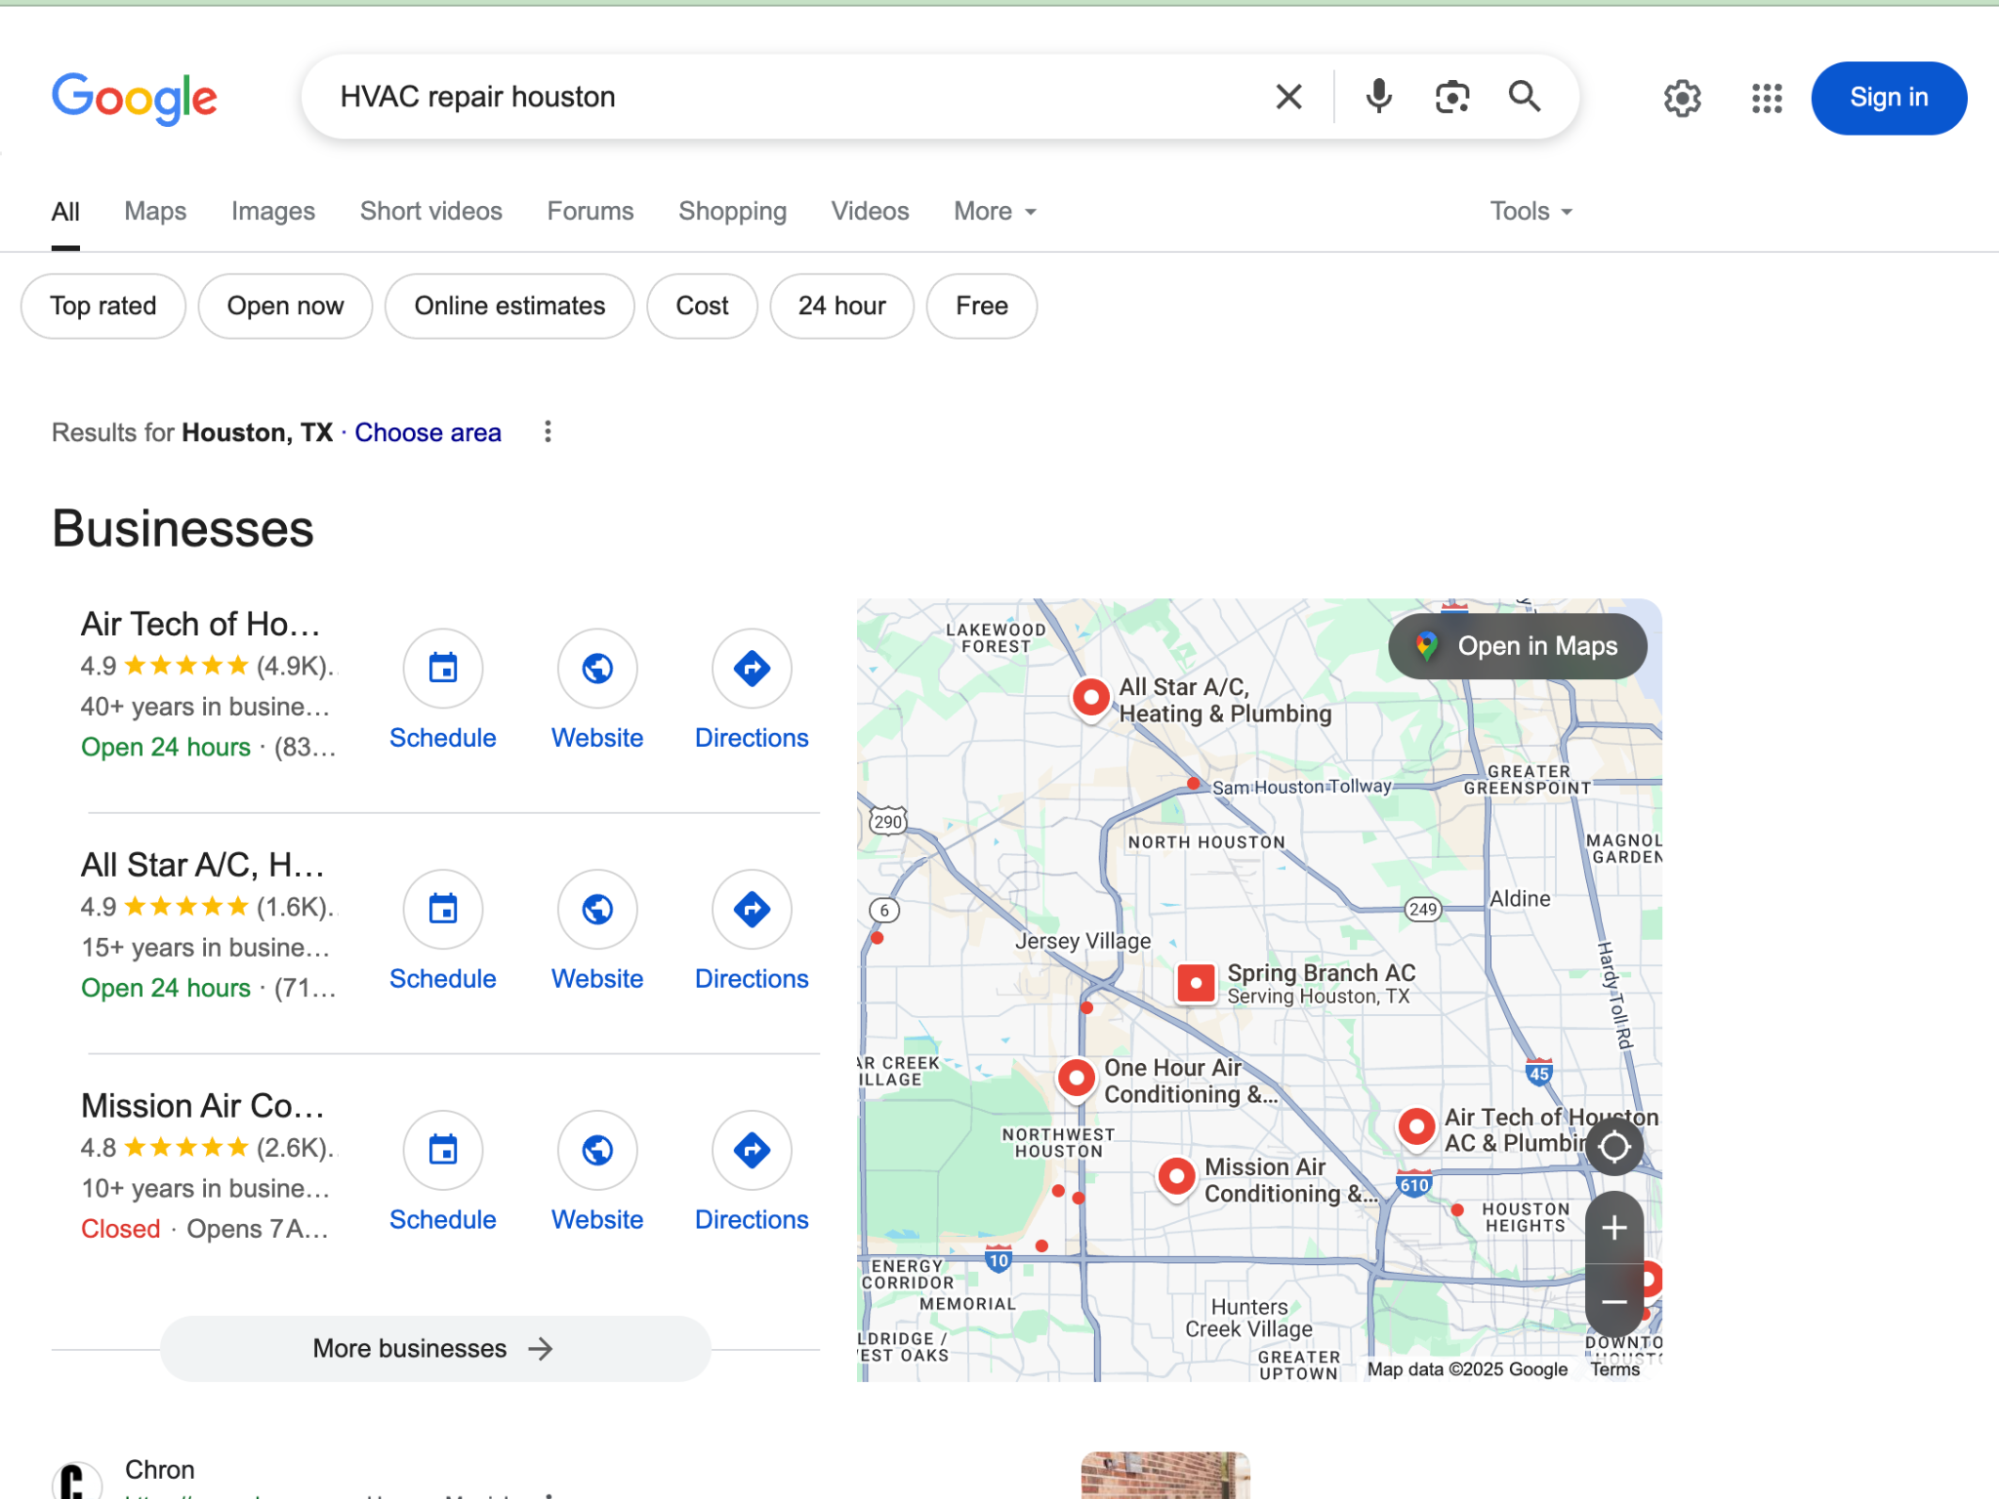Visit All Star A/C's Website via globe icon
Viewport: 1999px width, 1500px height.
(597, 909)
